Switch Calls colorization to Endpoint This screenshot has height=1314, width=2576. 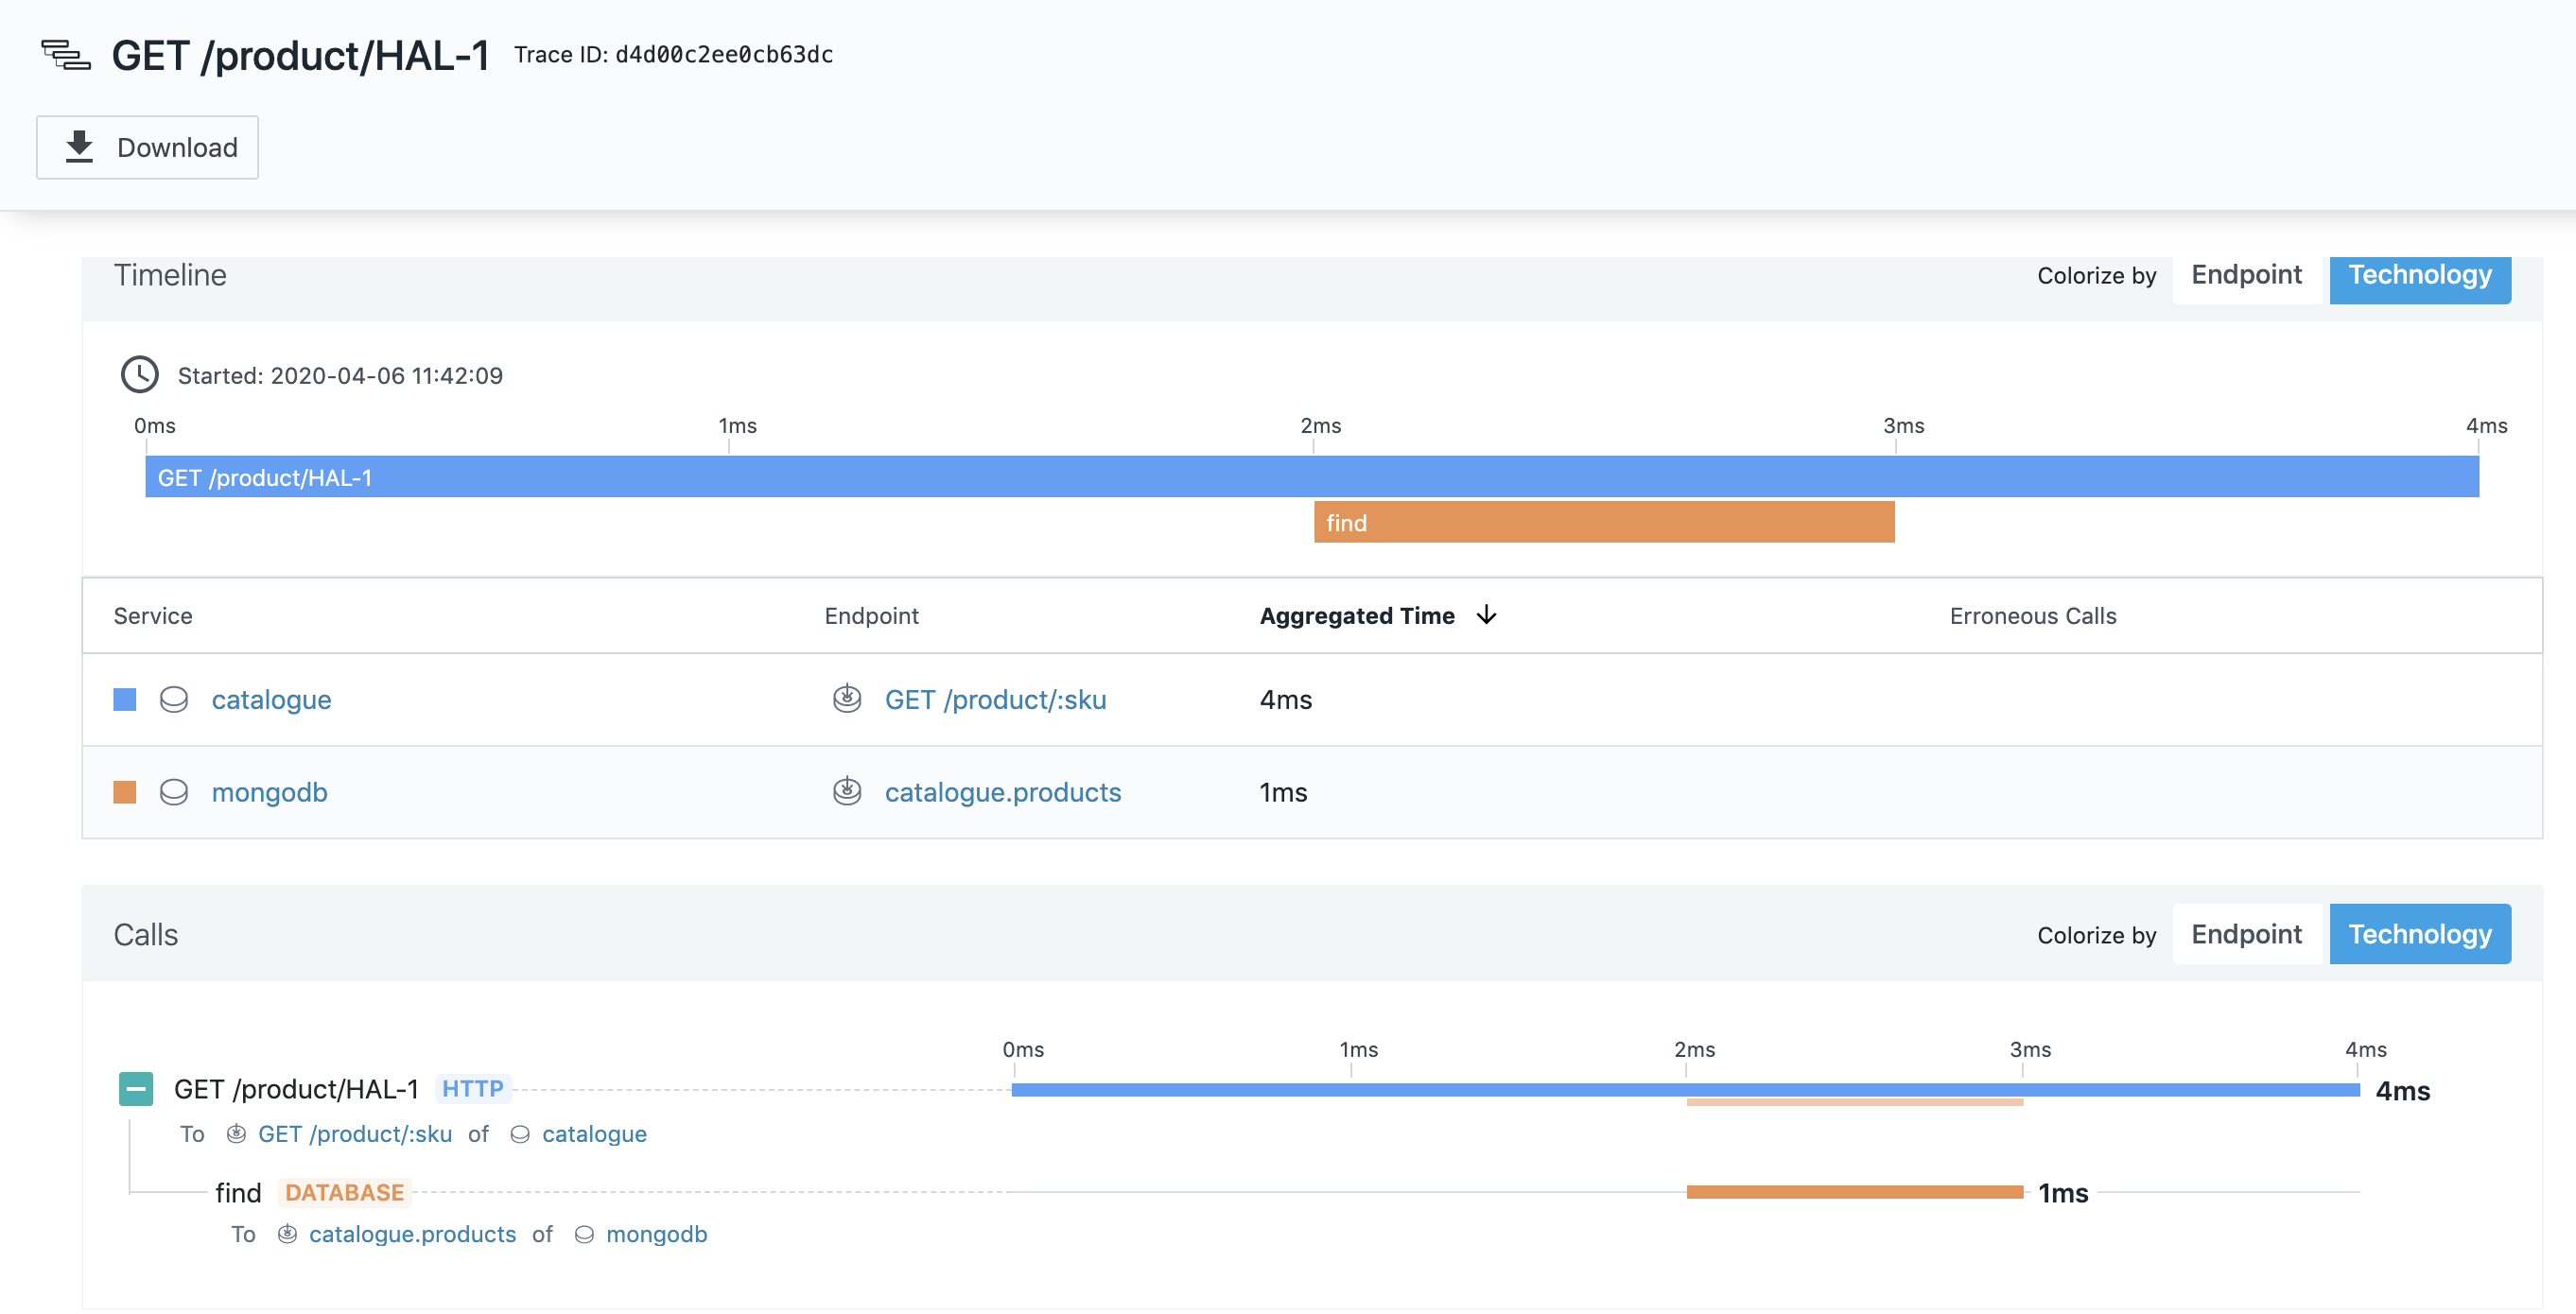click(2246, 934)
